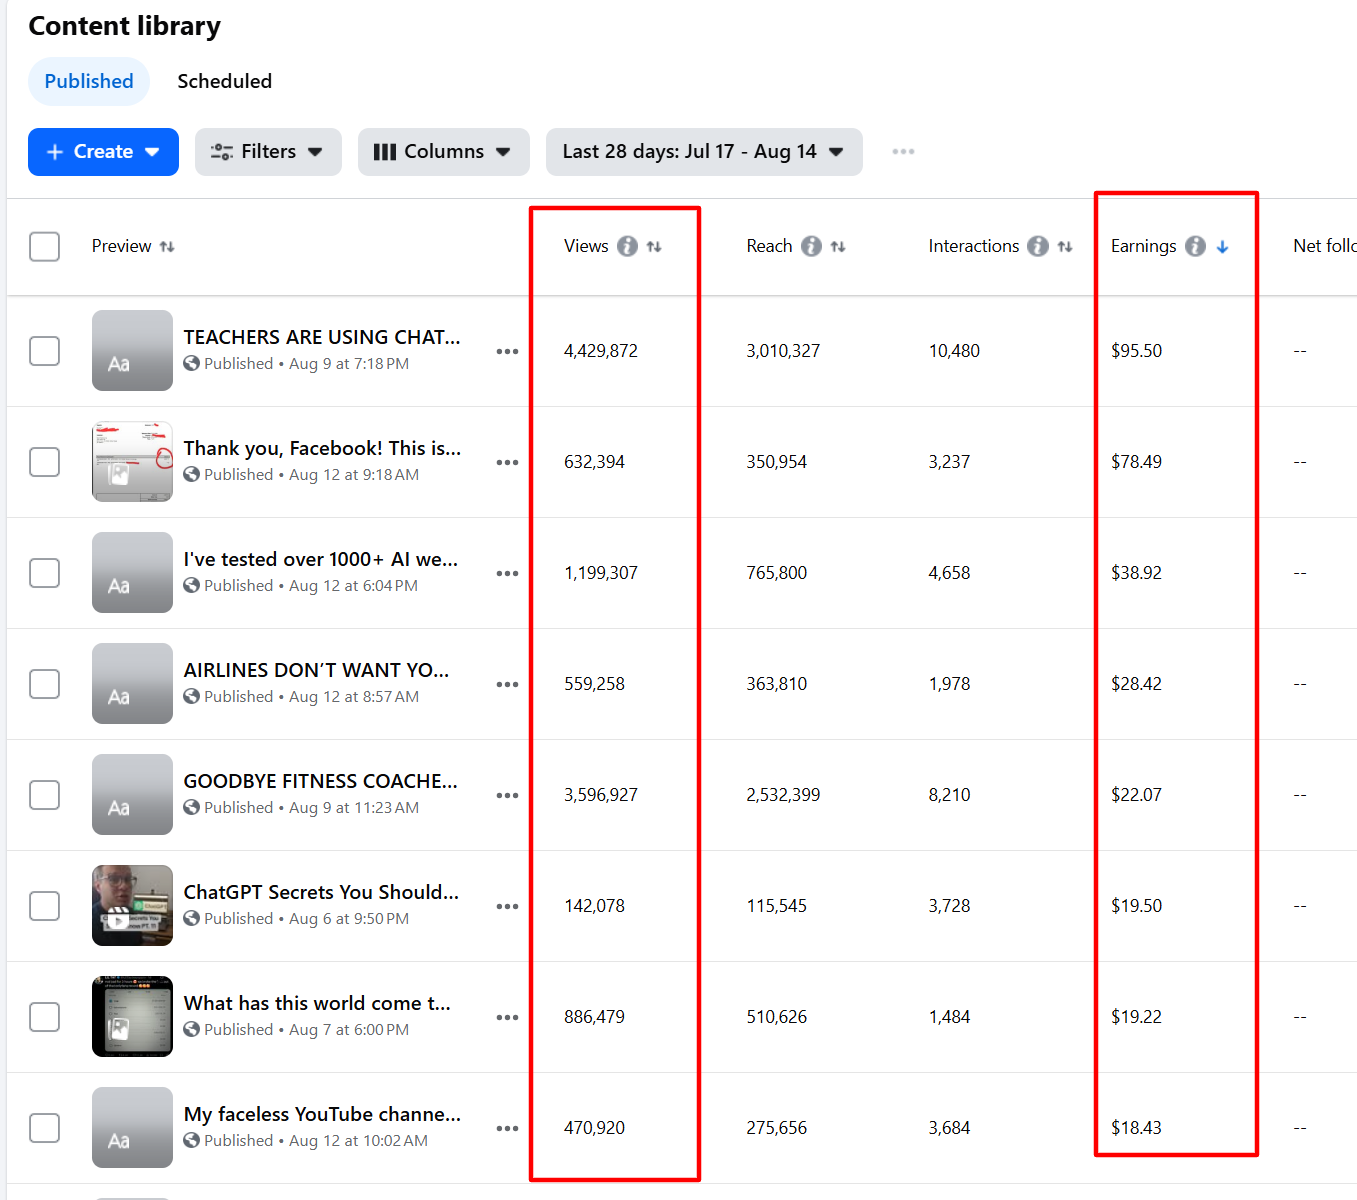Viewport: 1357px width, 1200px height.
Task: Open more options for TEACHERS ARE USING CHAT post
Action: [x=507, y=351]
